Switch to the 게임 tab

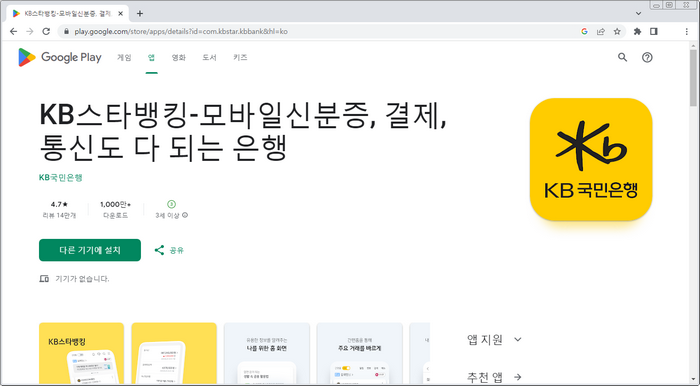[x=124, y=57]
